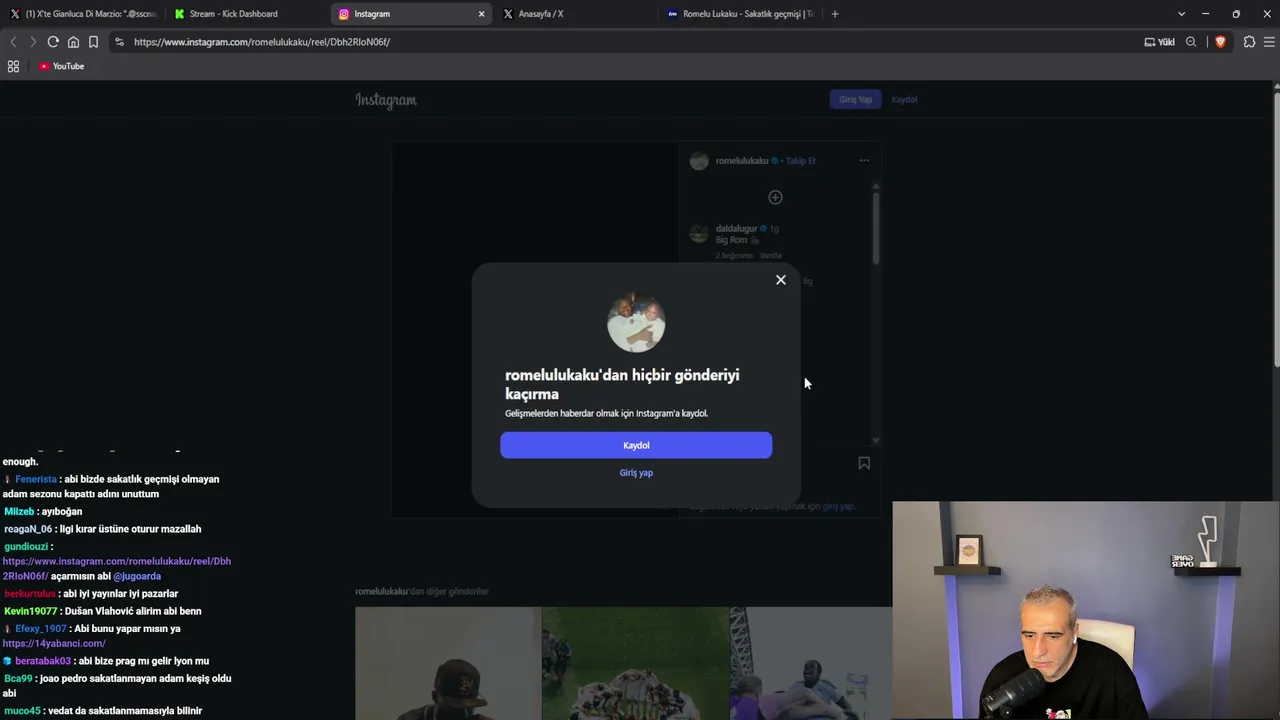Click the Takip Et follow link
Screen dimensions: 1280x720
pos(801,161)
